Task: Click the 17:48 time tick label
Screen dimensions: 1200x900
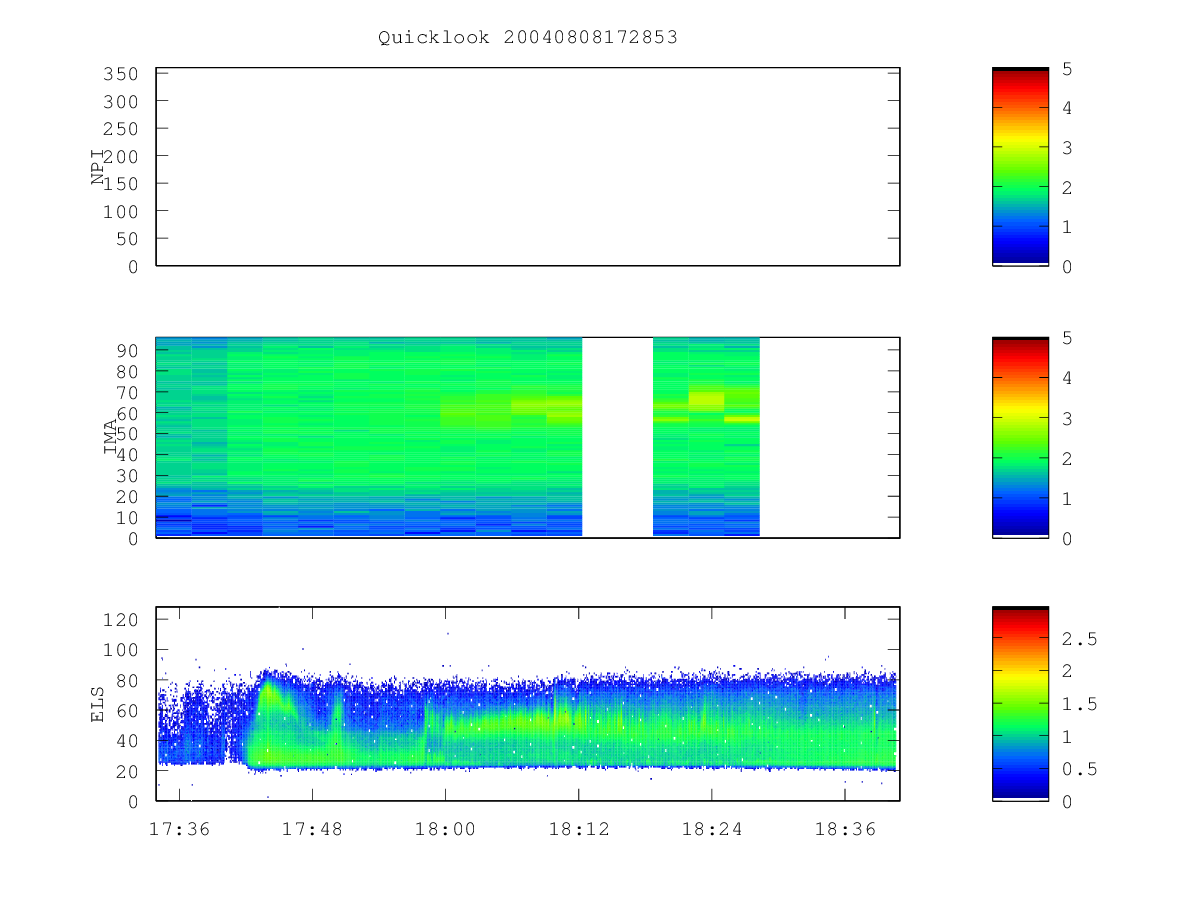Action: click(312, 828)
